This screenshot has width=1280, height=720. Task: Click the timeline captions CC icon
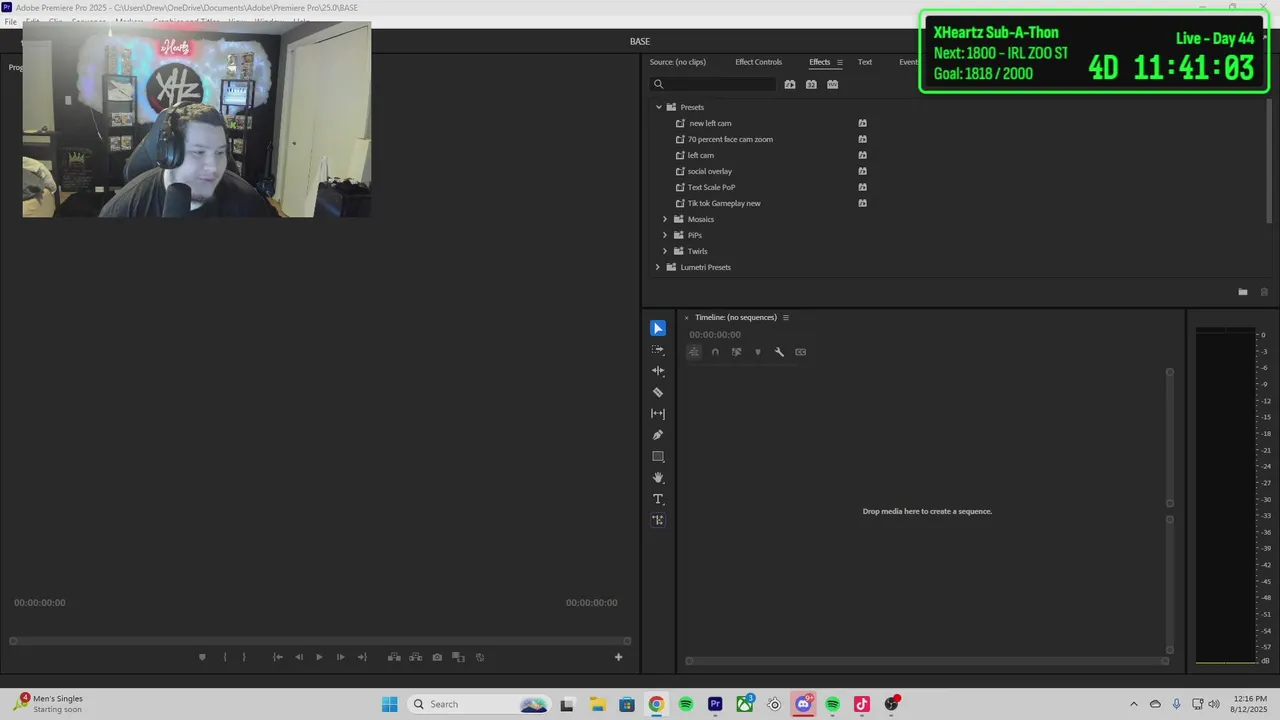pyautogui.click(x=800, y=352)
